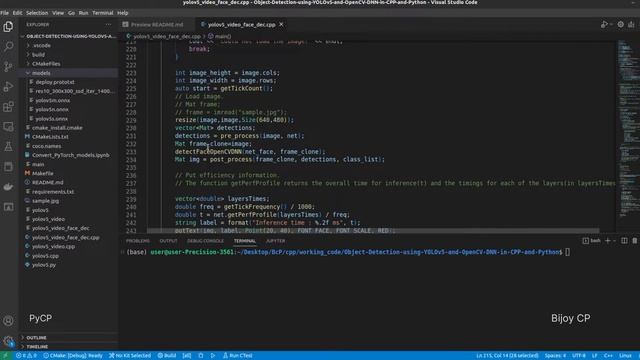
Task: Open the new terminal launch profile dropdown
Action: click(x=614, y=241)
